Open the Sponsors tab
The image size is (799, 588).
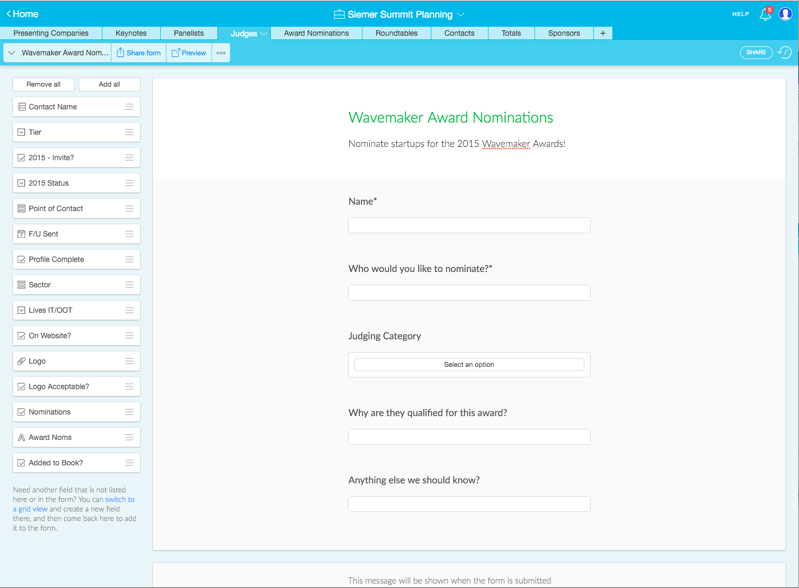point(564,33)
